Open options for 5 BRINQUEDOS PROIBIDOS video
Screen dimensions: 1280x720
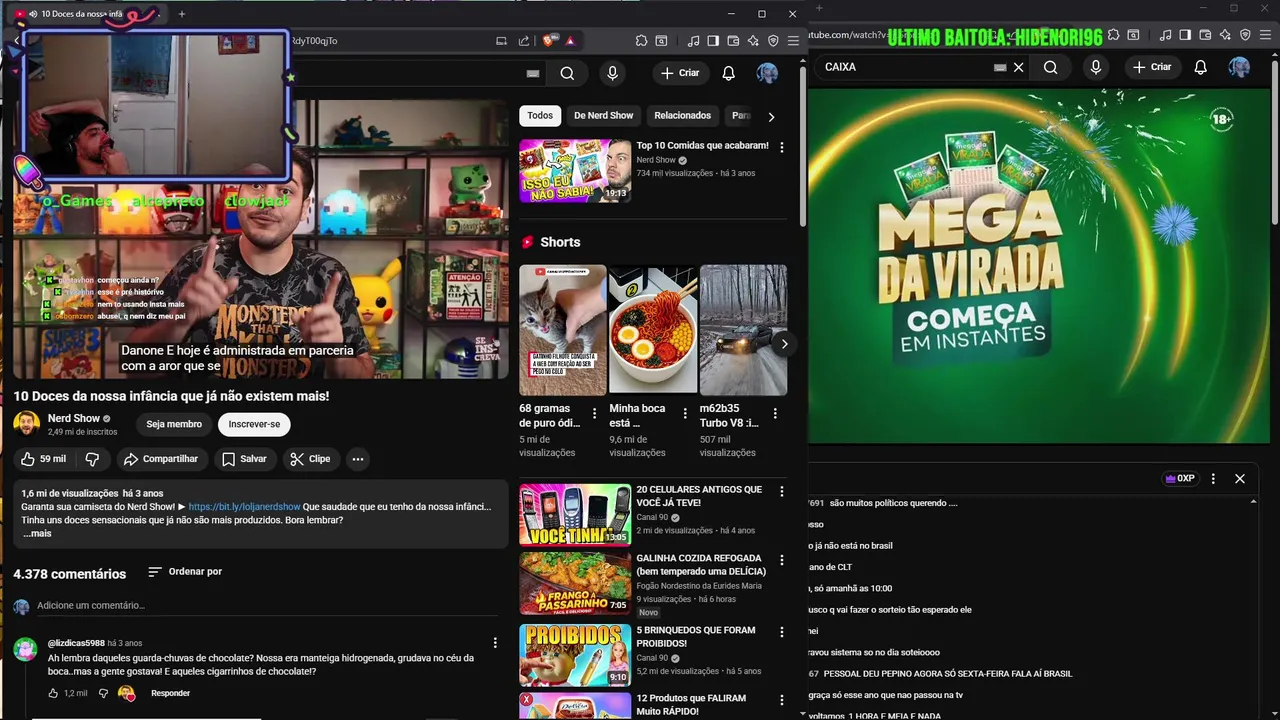click(782, 632)
